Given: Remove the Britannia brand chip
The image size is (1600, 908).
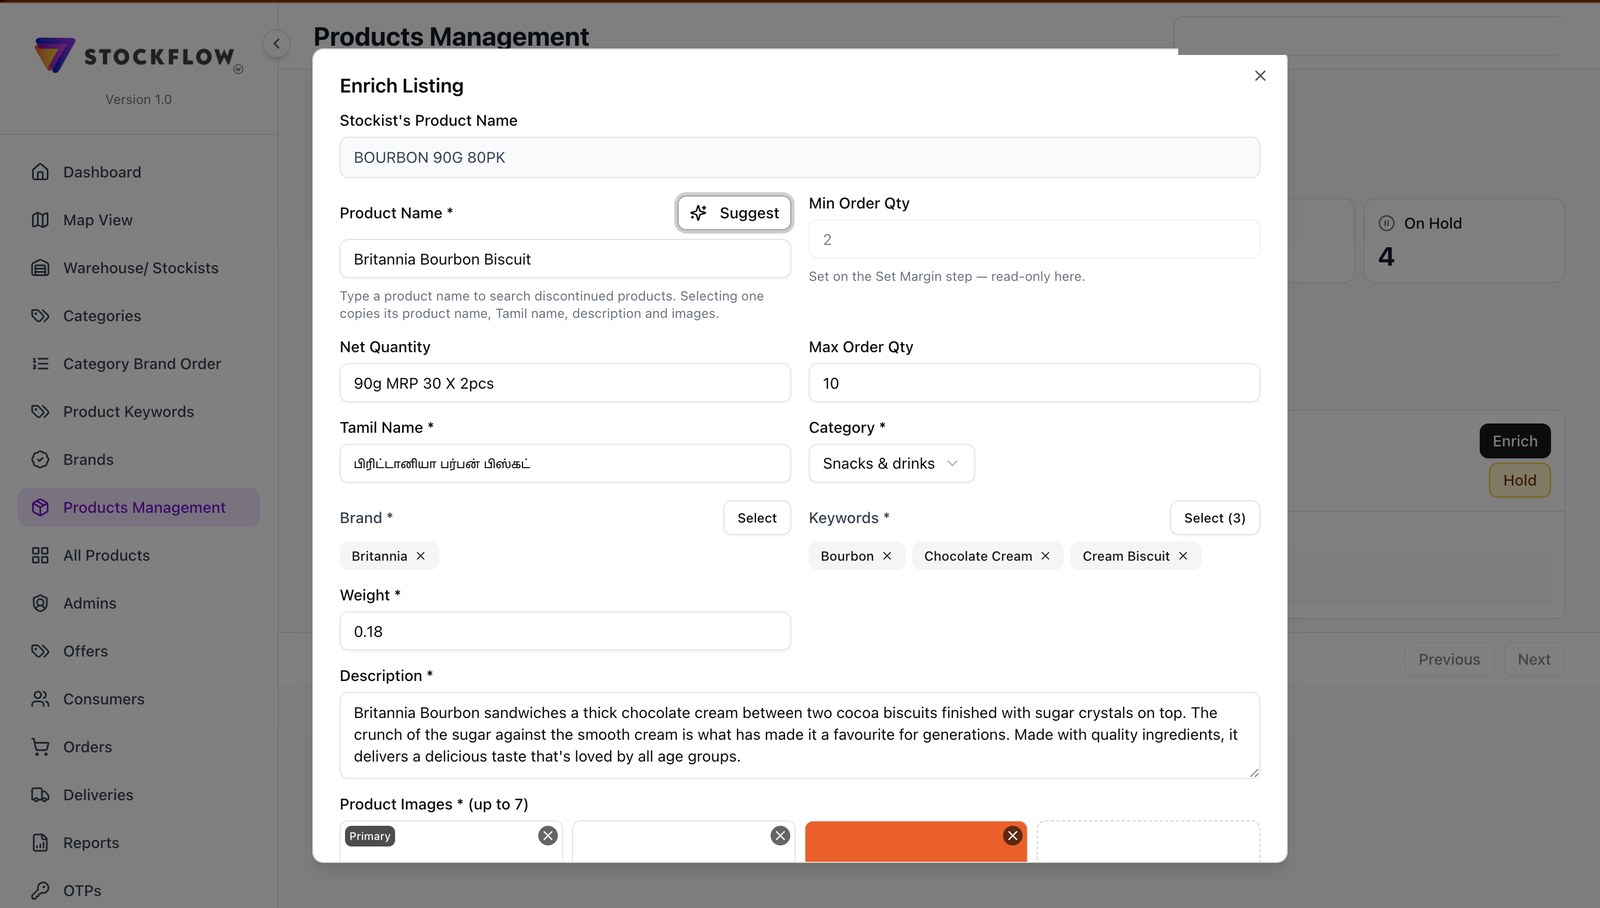Looking at the screenshot, I should (421, 556).
